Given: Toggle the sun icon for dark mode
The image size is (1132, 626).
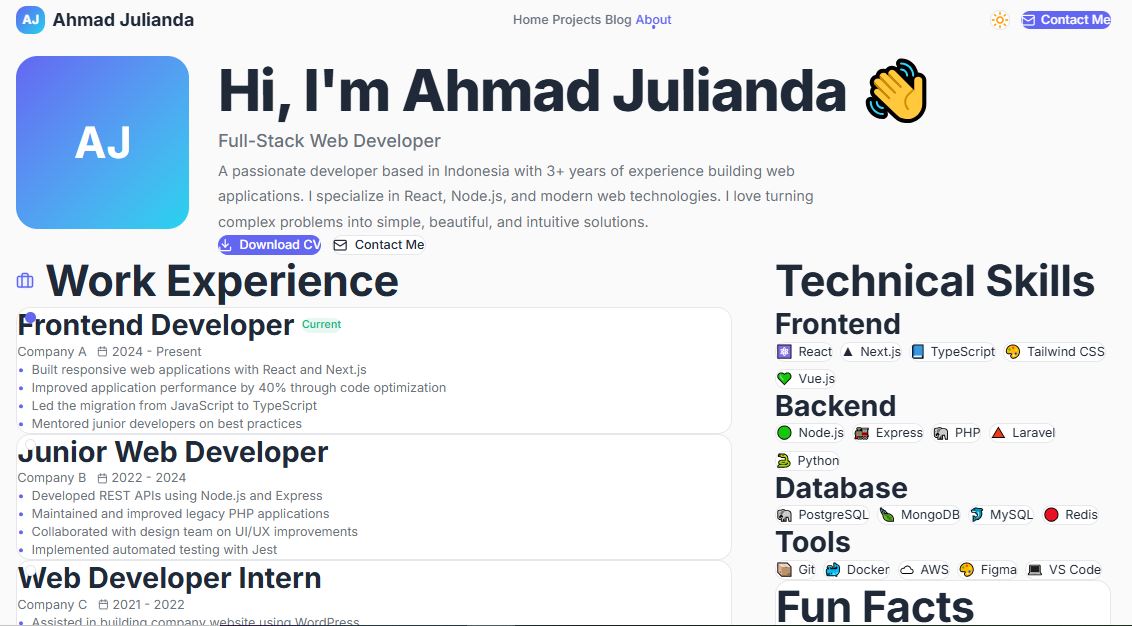Looking at the screenshot, I should [1000, 19].
